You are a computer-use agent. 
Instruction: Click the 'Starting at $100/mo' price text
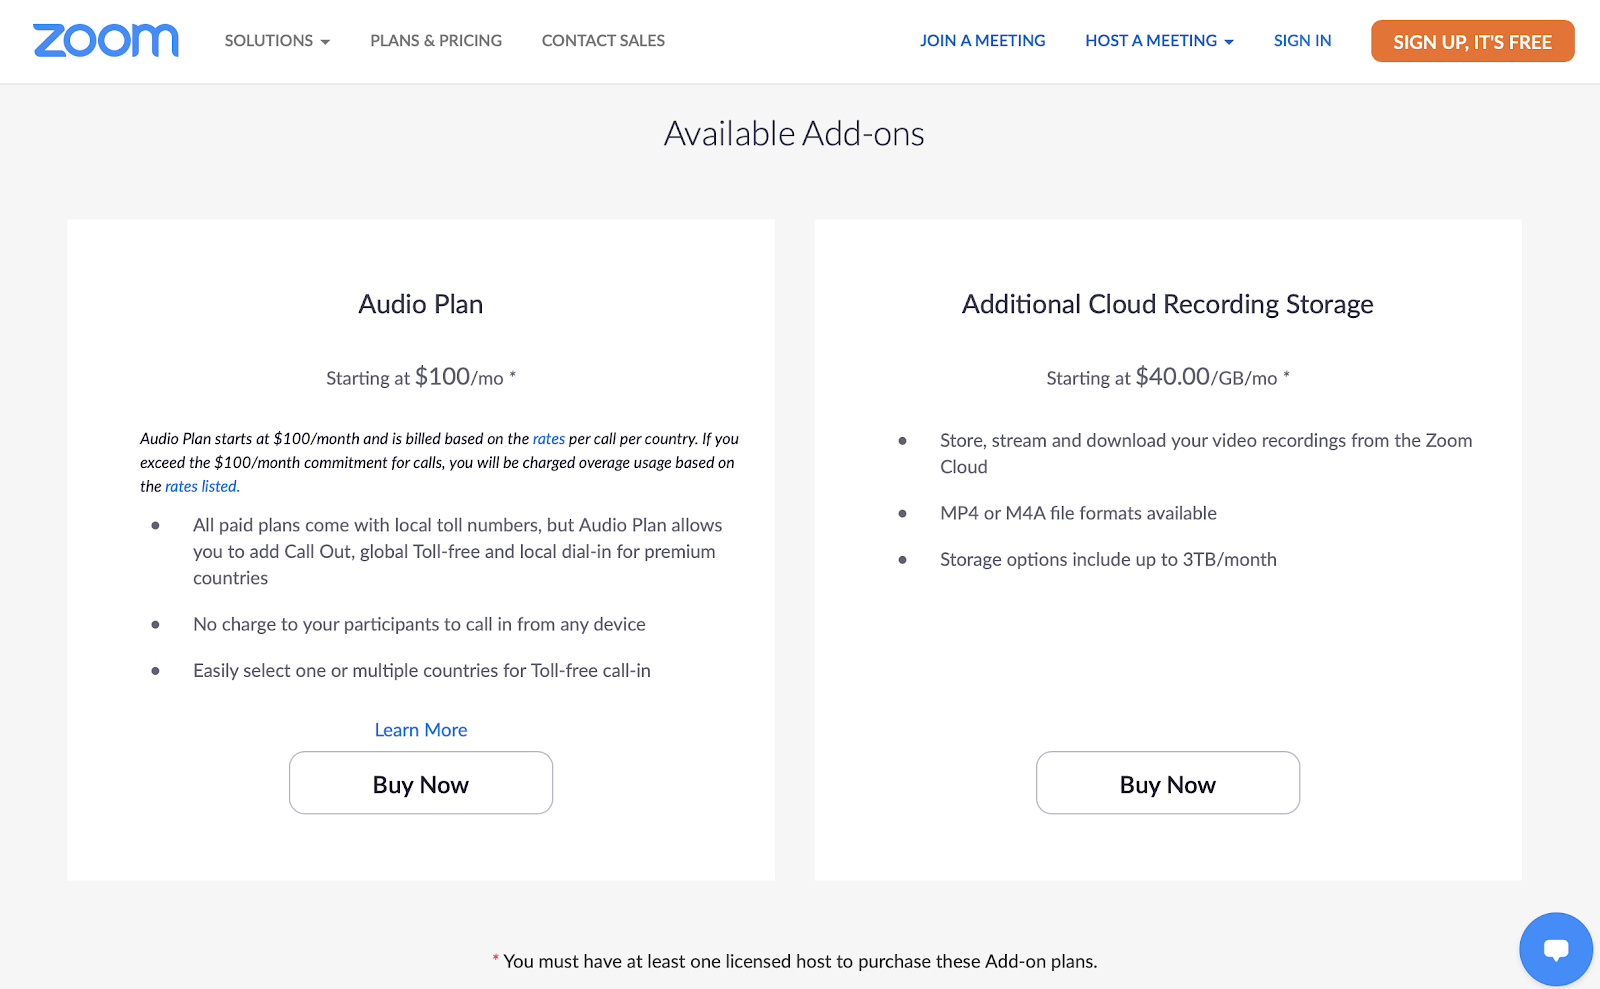421,377
